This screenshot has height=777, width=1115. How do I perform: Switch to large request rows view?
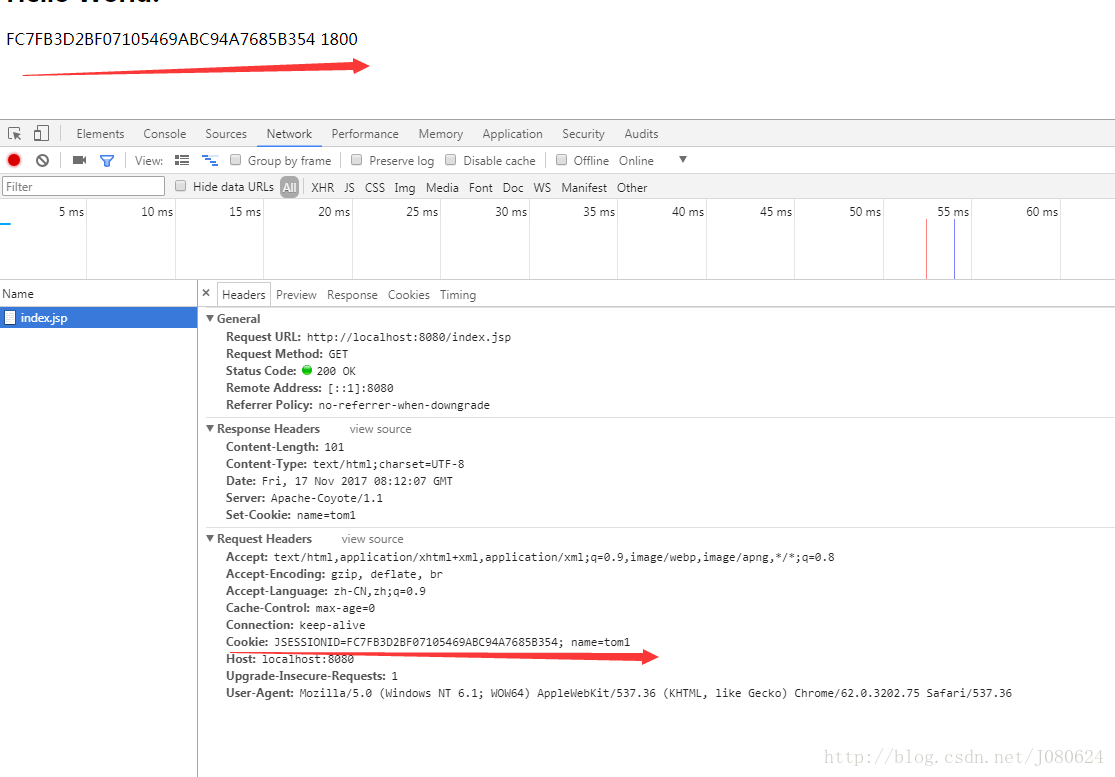[182, 161]
